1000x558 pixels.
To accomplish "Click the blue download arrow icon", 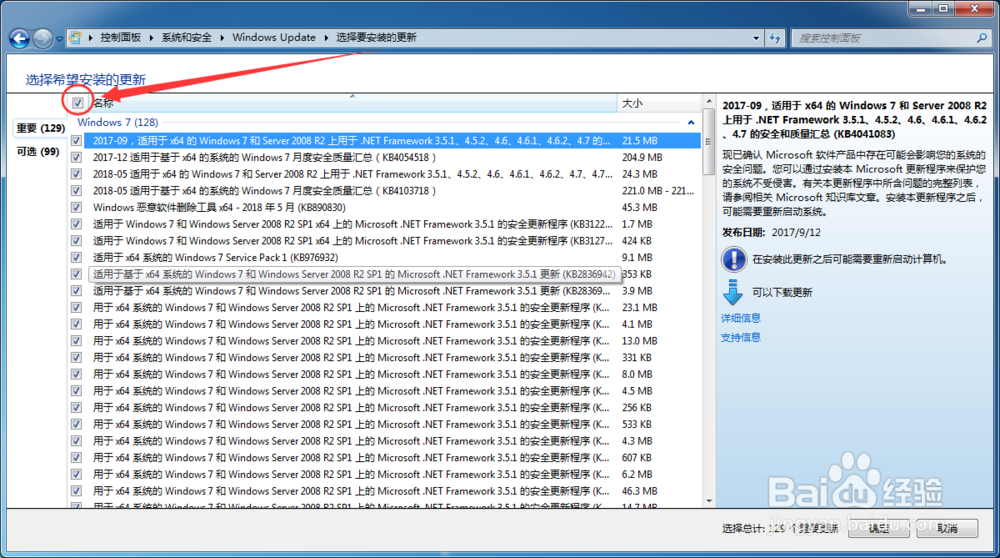I will [x=733, y=291].
